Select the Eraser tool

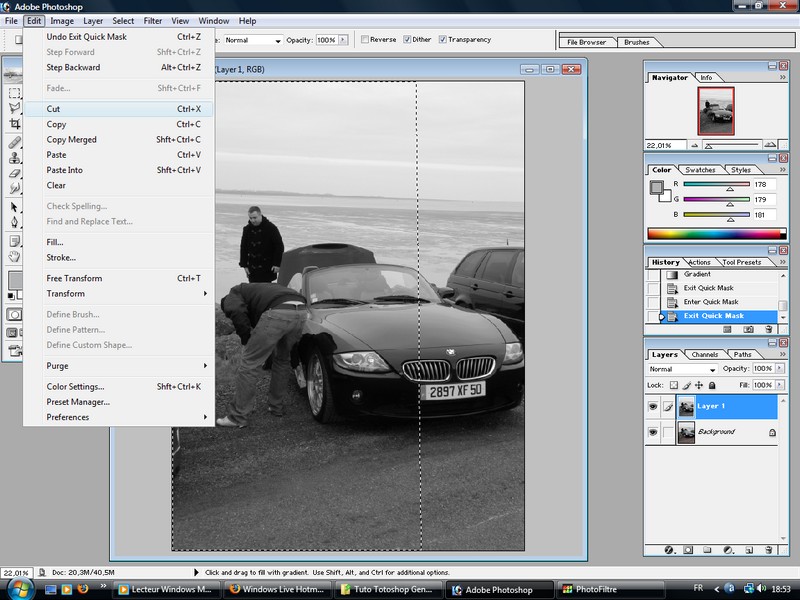(14, 173)
